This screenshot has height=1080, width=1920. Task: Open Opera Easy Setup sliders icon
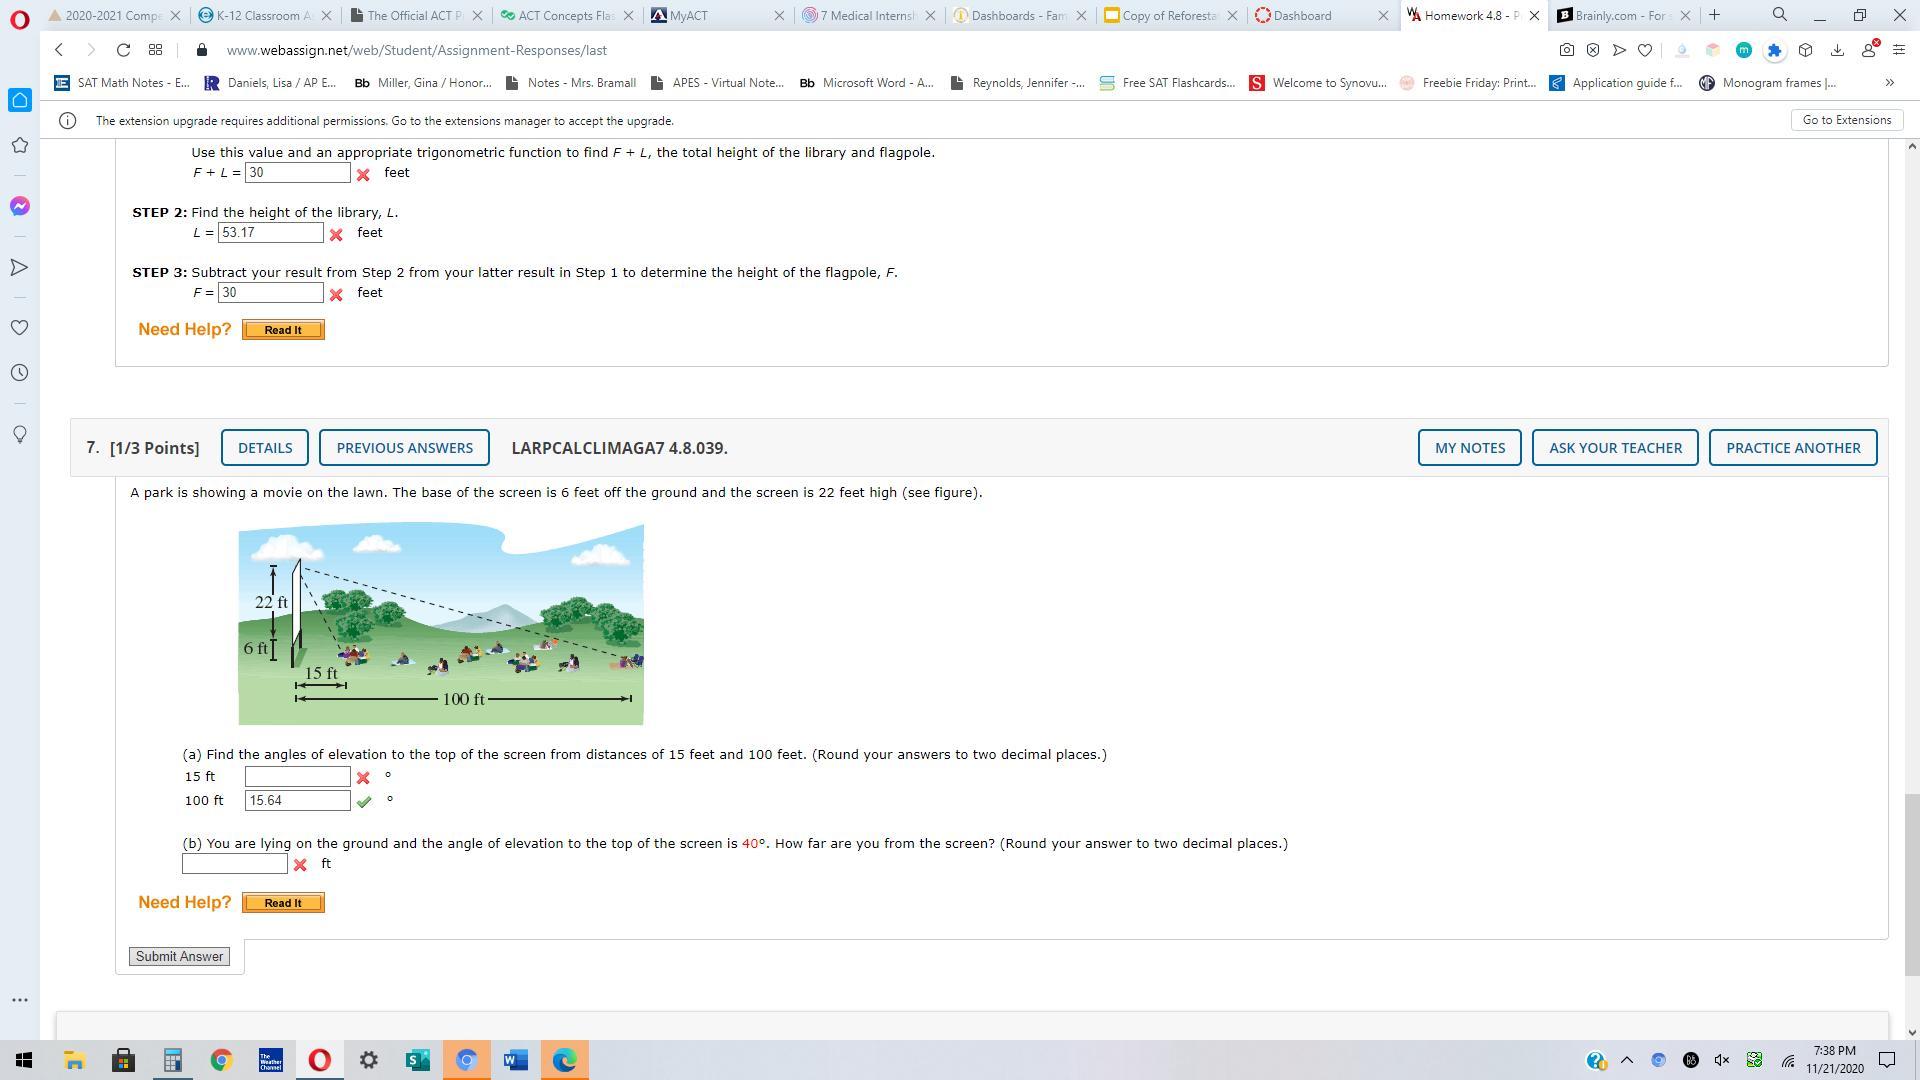[x=1898, y=50]
